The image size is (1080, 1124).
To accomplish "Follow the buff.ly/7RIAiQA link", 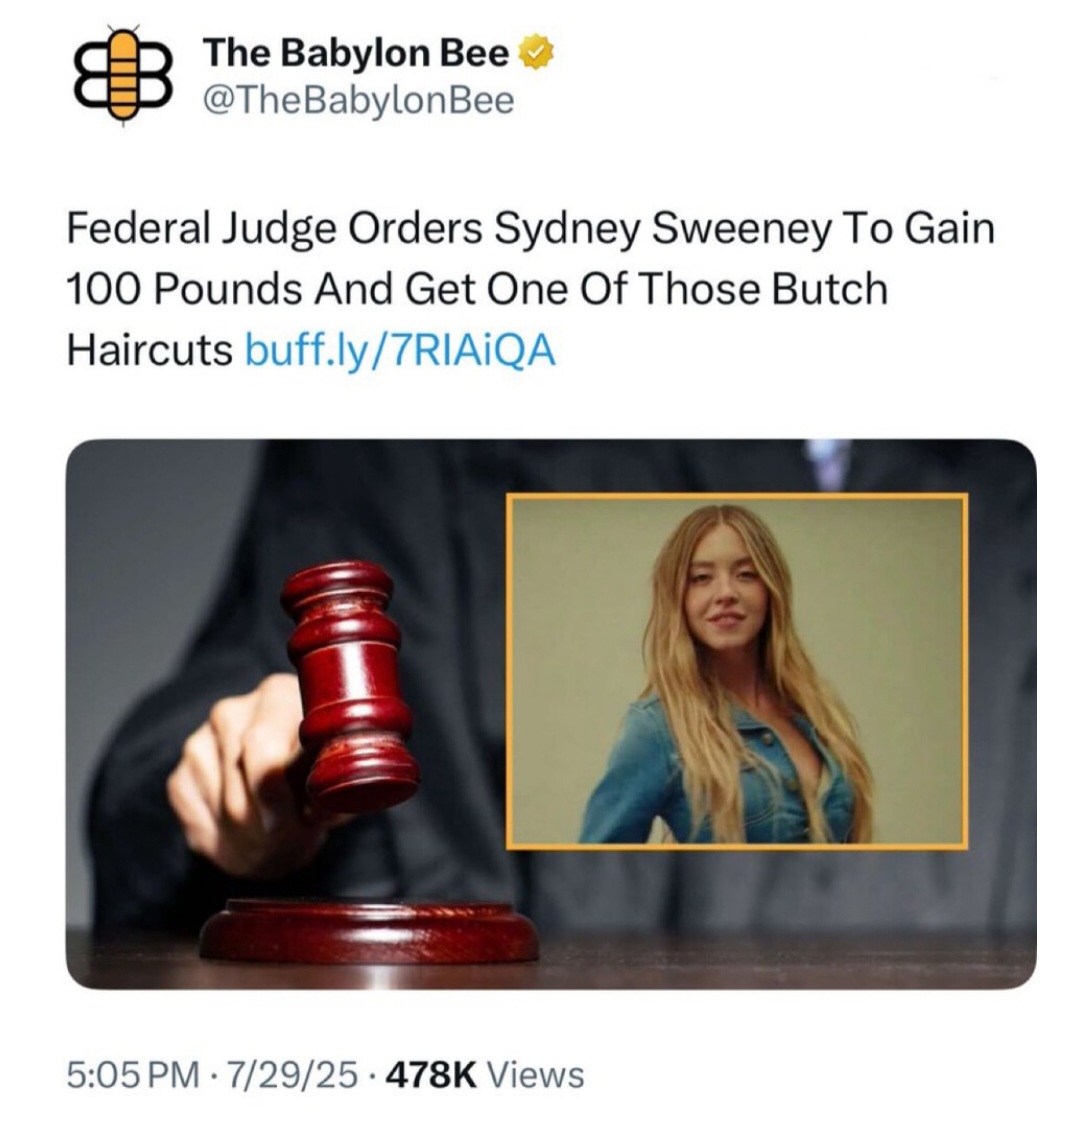I will point(401,351).
